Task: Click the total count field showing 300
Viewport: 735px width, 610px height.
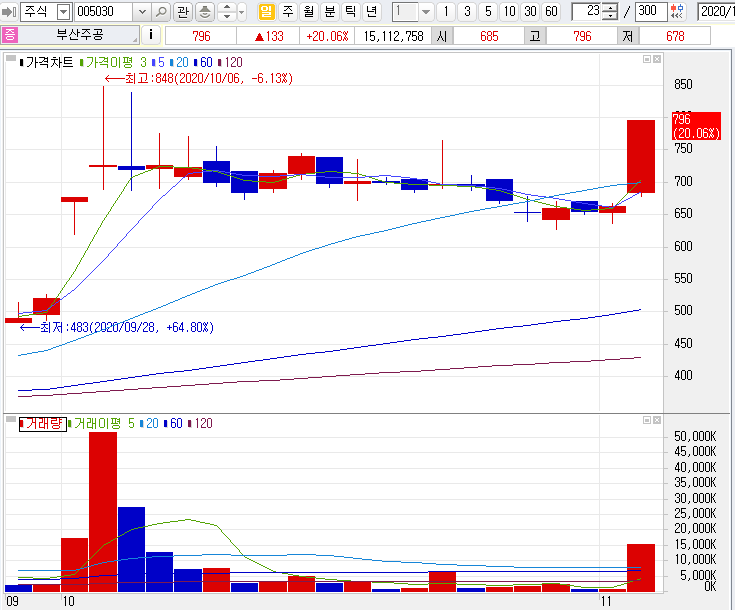Action: [651, 11]
